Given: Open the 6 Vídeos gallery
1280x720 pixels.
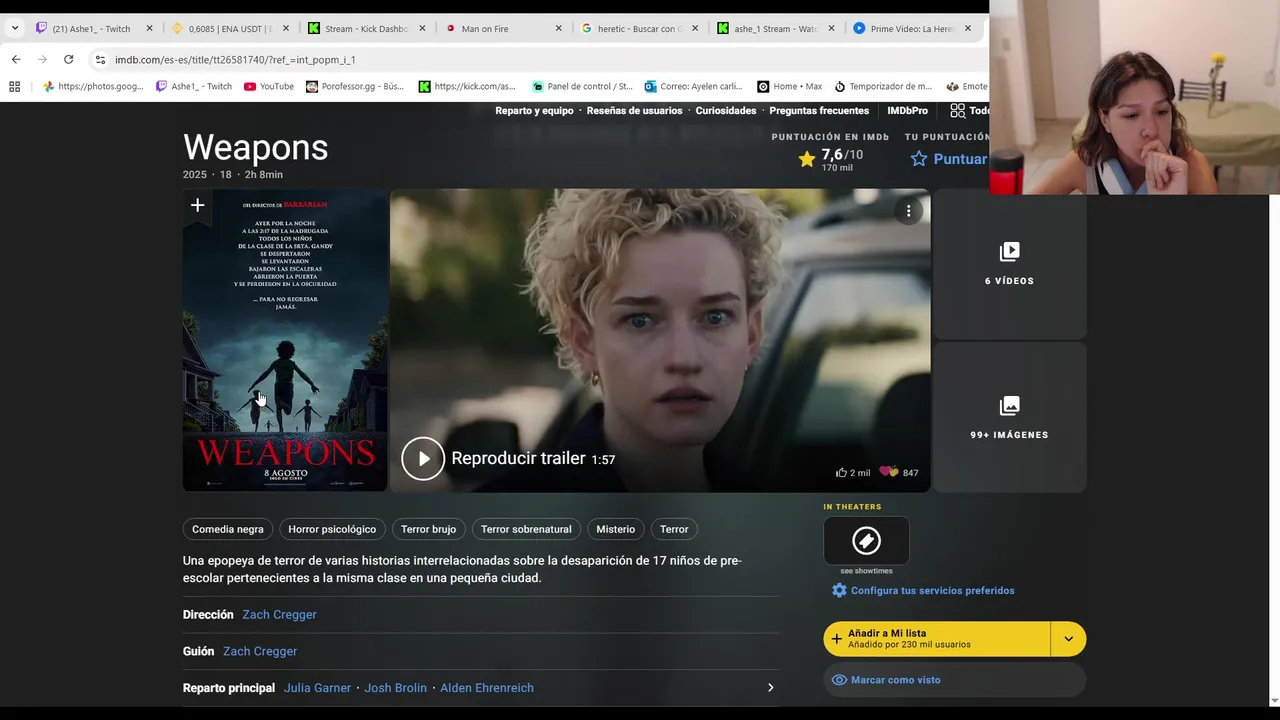Looking at the screenshot, I should tap(1009, 264).
